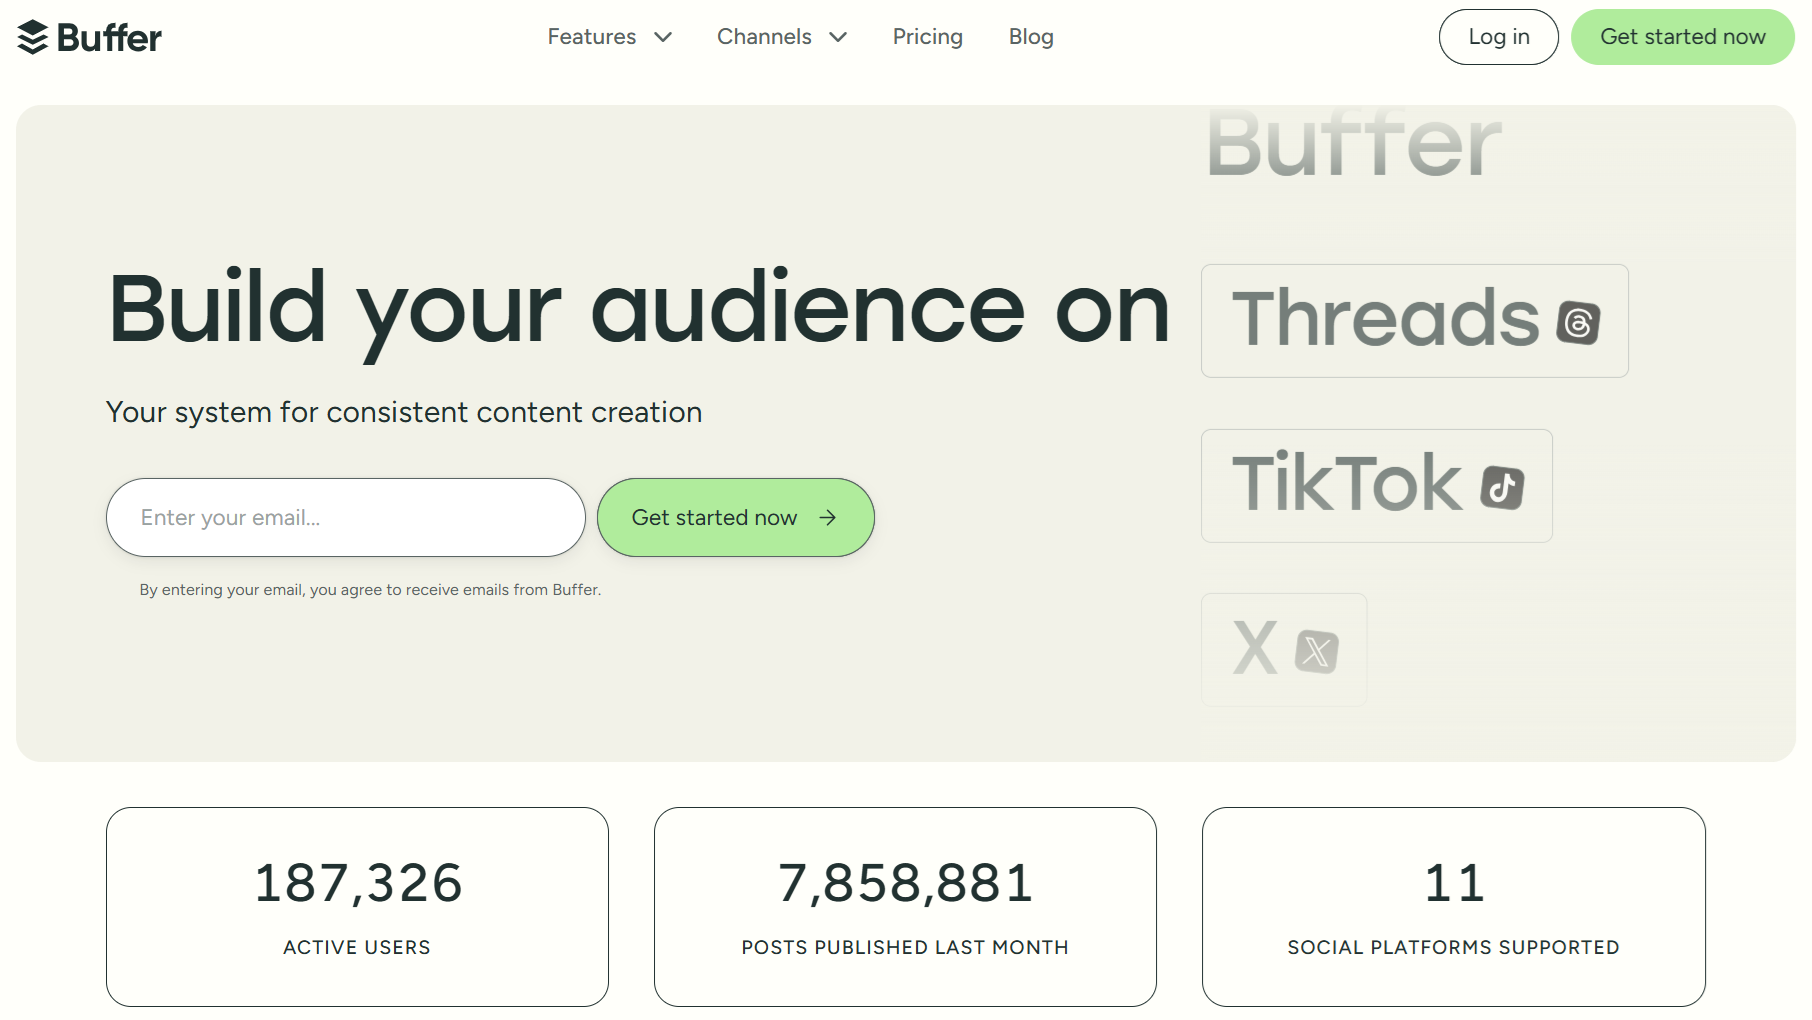Click the X platform logo icon
This screenshot has height=1020, width=1812.
1317,651
